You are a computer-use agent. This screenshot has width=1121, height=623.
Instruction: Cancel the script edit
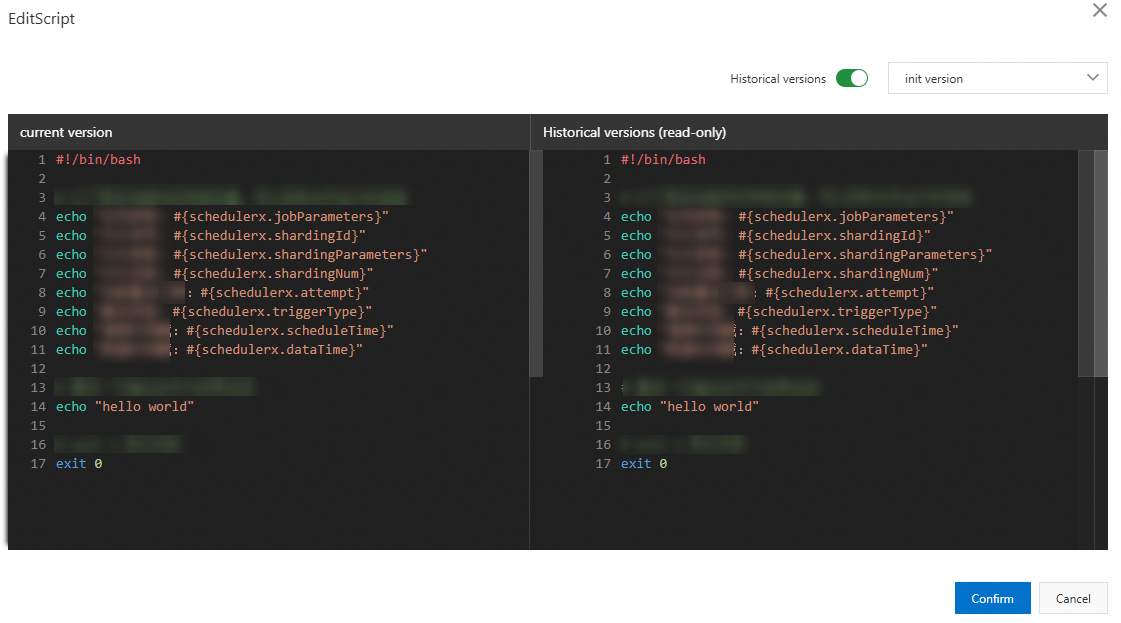1072,598
